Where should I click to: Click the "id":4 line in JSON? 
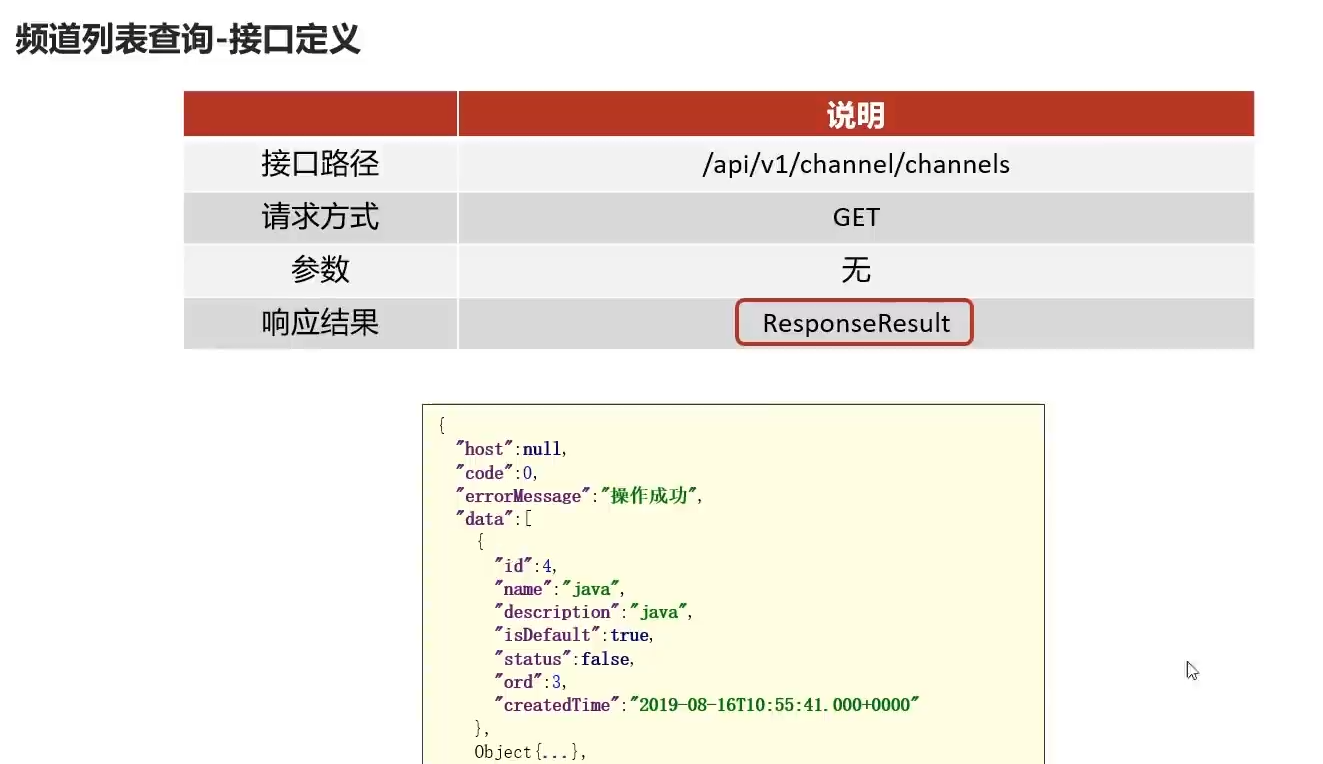tap(524, 566)
